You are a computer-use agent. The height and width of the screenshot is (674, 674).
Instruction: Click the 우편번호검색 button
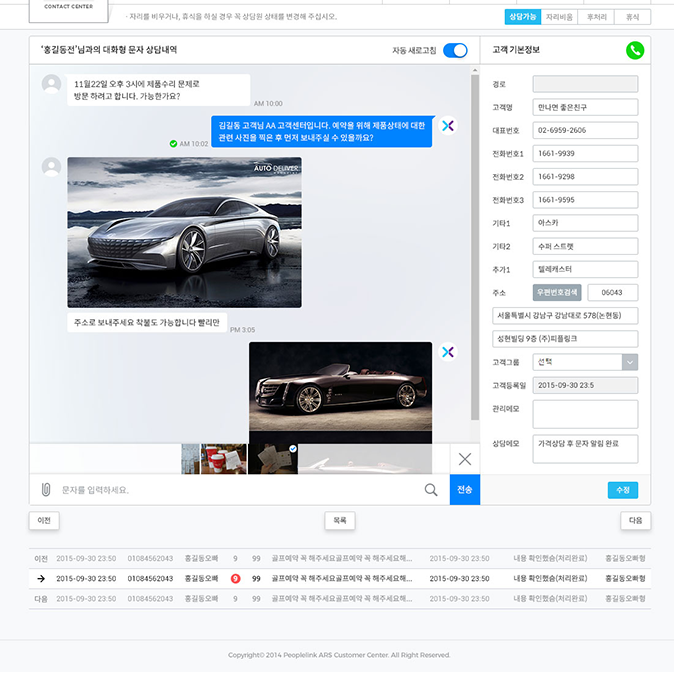coord(556,292)
